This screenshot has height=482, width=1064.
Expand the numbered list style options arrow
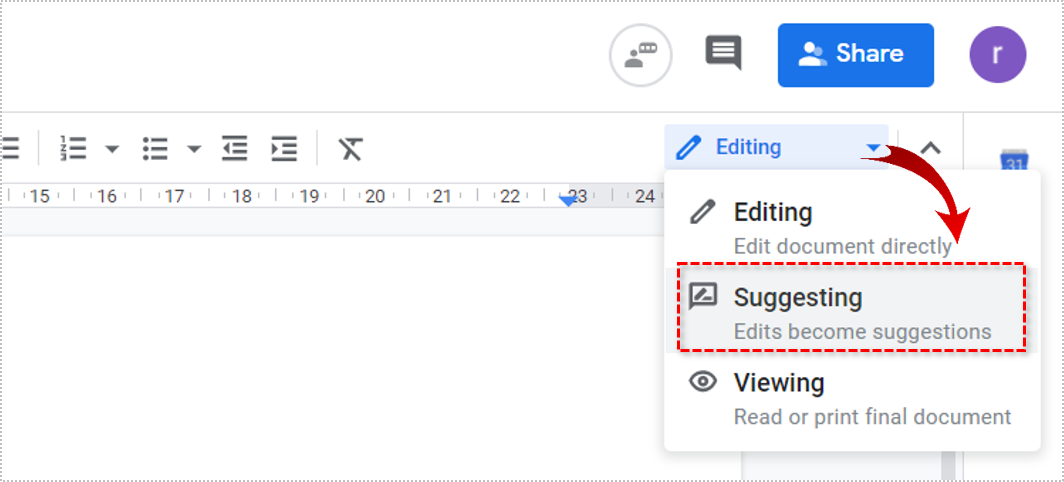click(112, 150)
